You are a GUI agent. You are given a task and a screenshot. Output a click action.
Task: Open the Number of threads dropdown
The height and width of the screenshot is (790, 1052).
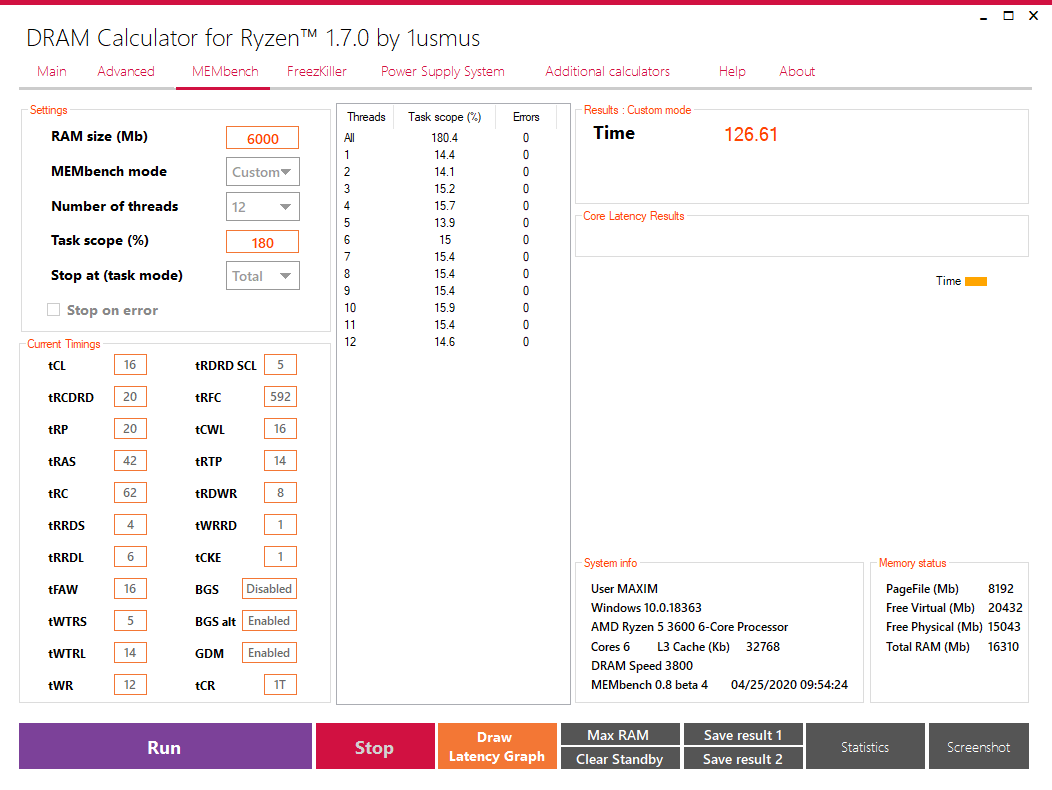coord(262,207)
